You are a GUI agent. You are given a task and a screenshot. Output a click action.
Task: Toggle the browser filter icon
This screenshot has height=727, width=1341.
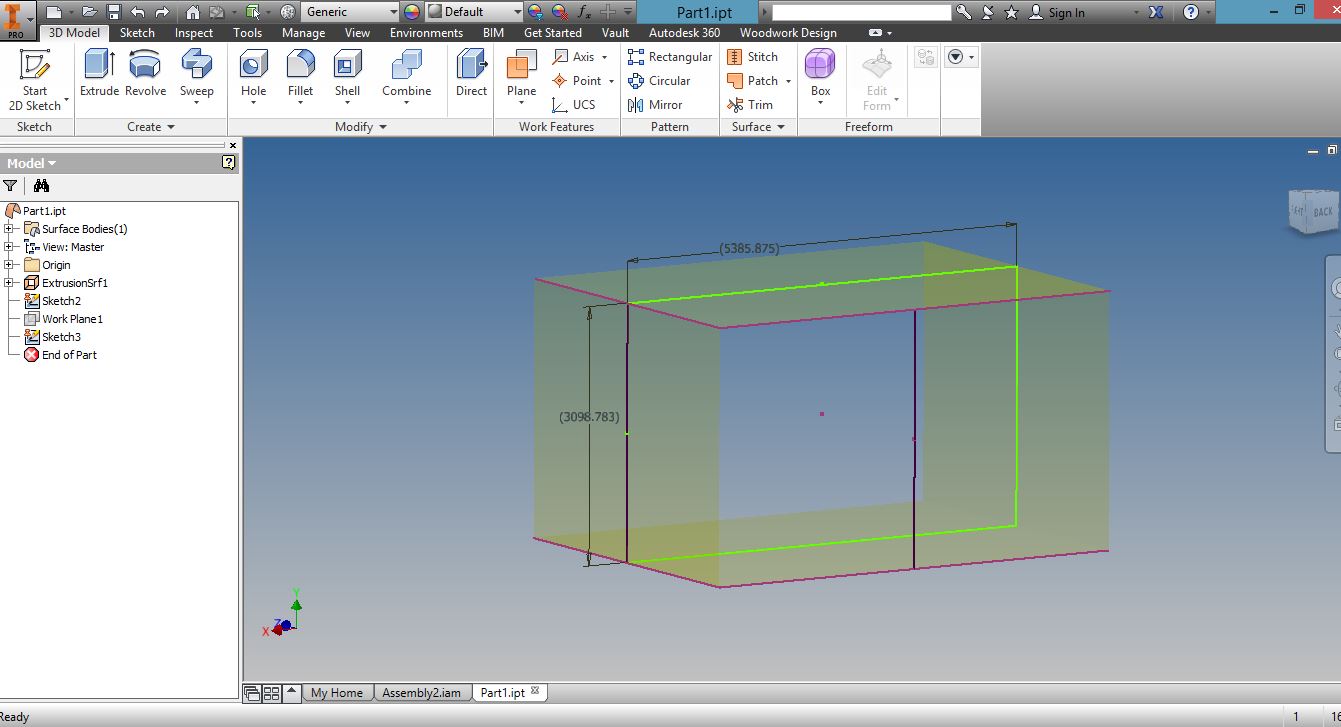point(10,186)
